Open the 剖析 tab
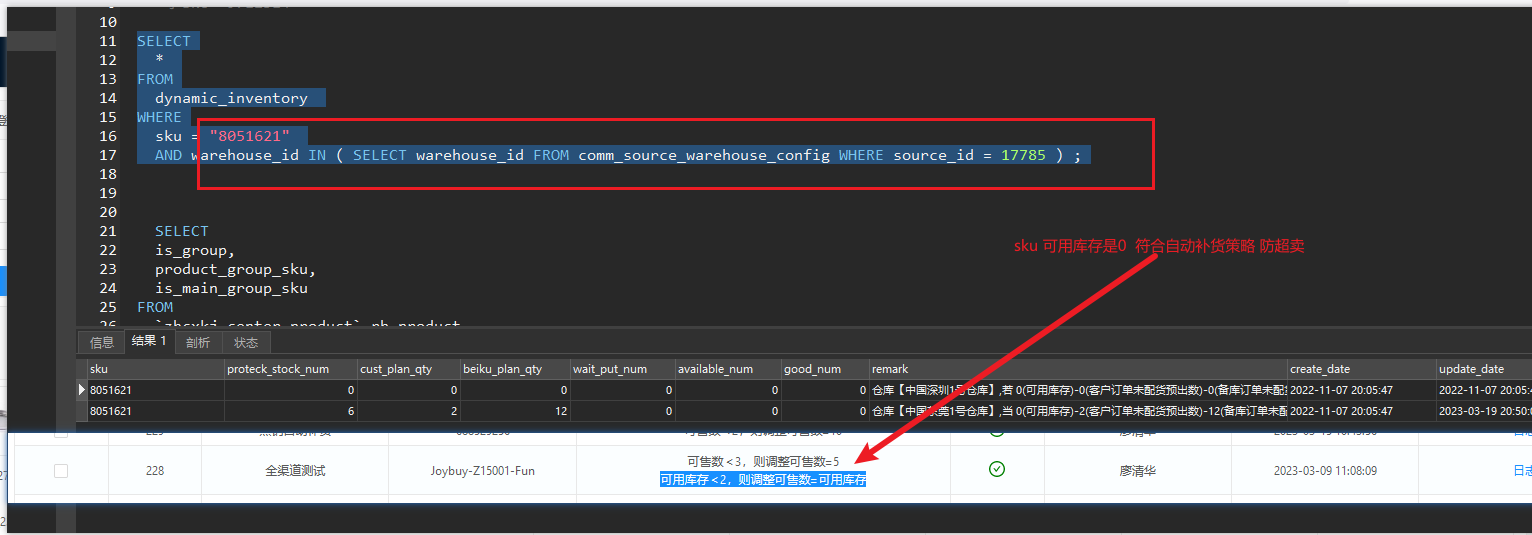The width and height of the screenshot is (1532, 535). tap(198, 343)
